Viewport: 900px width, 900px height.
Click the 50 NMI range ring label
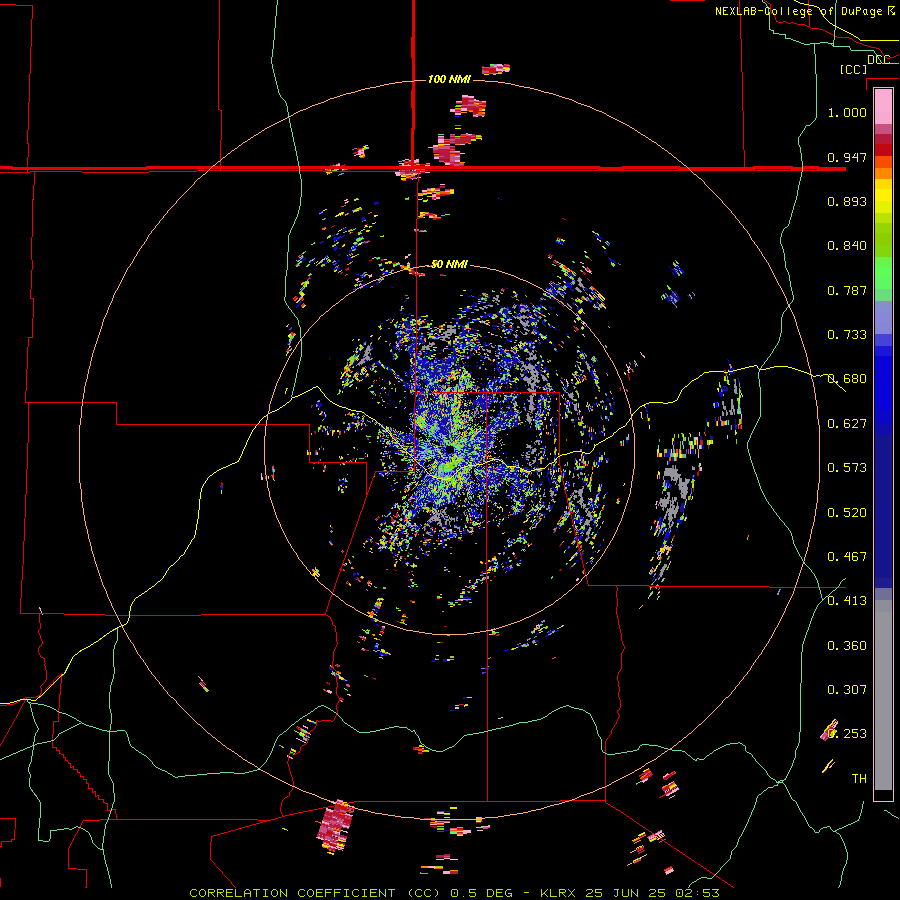pos(449,264)
